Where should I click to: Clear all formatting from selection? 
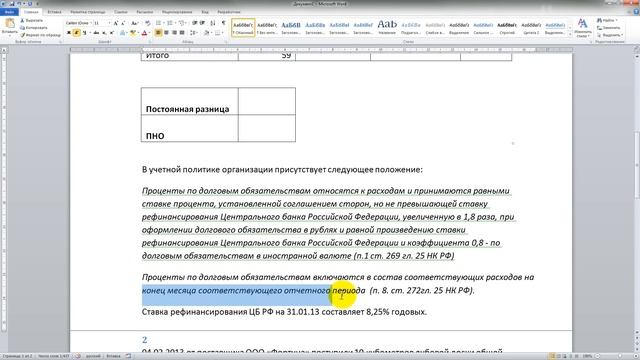147,23
